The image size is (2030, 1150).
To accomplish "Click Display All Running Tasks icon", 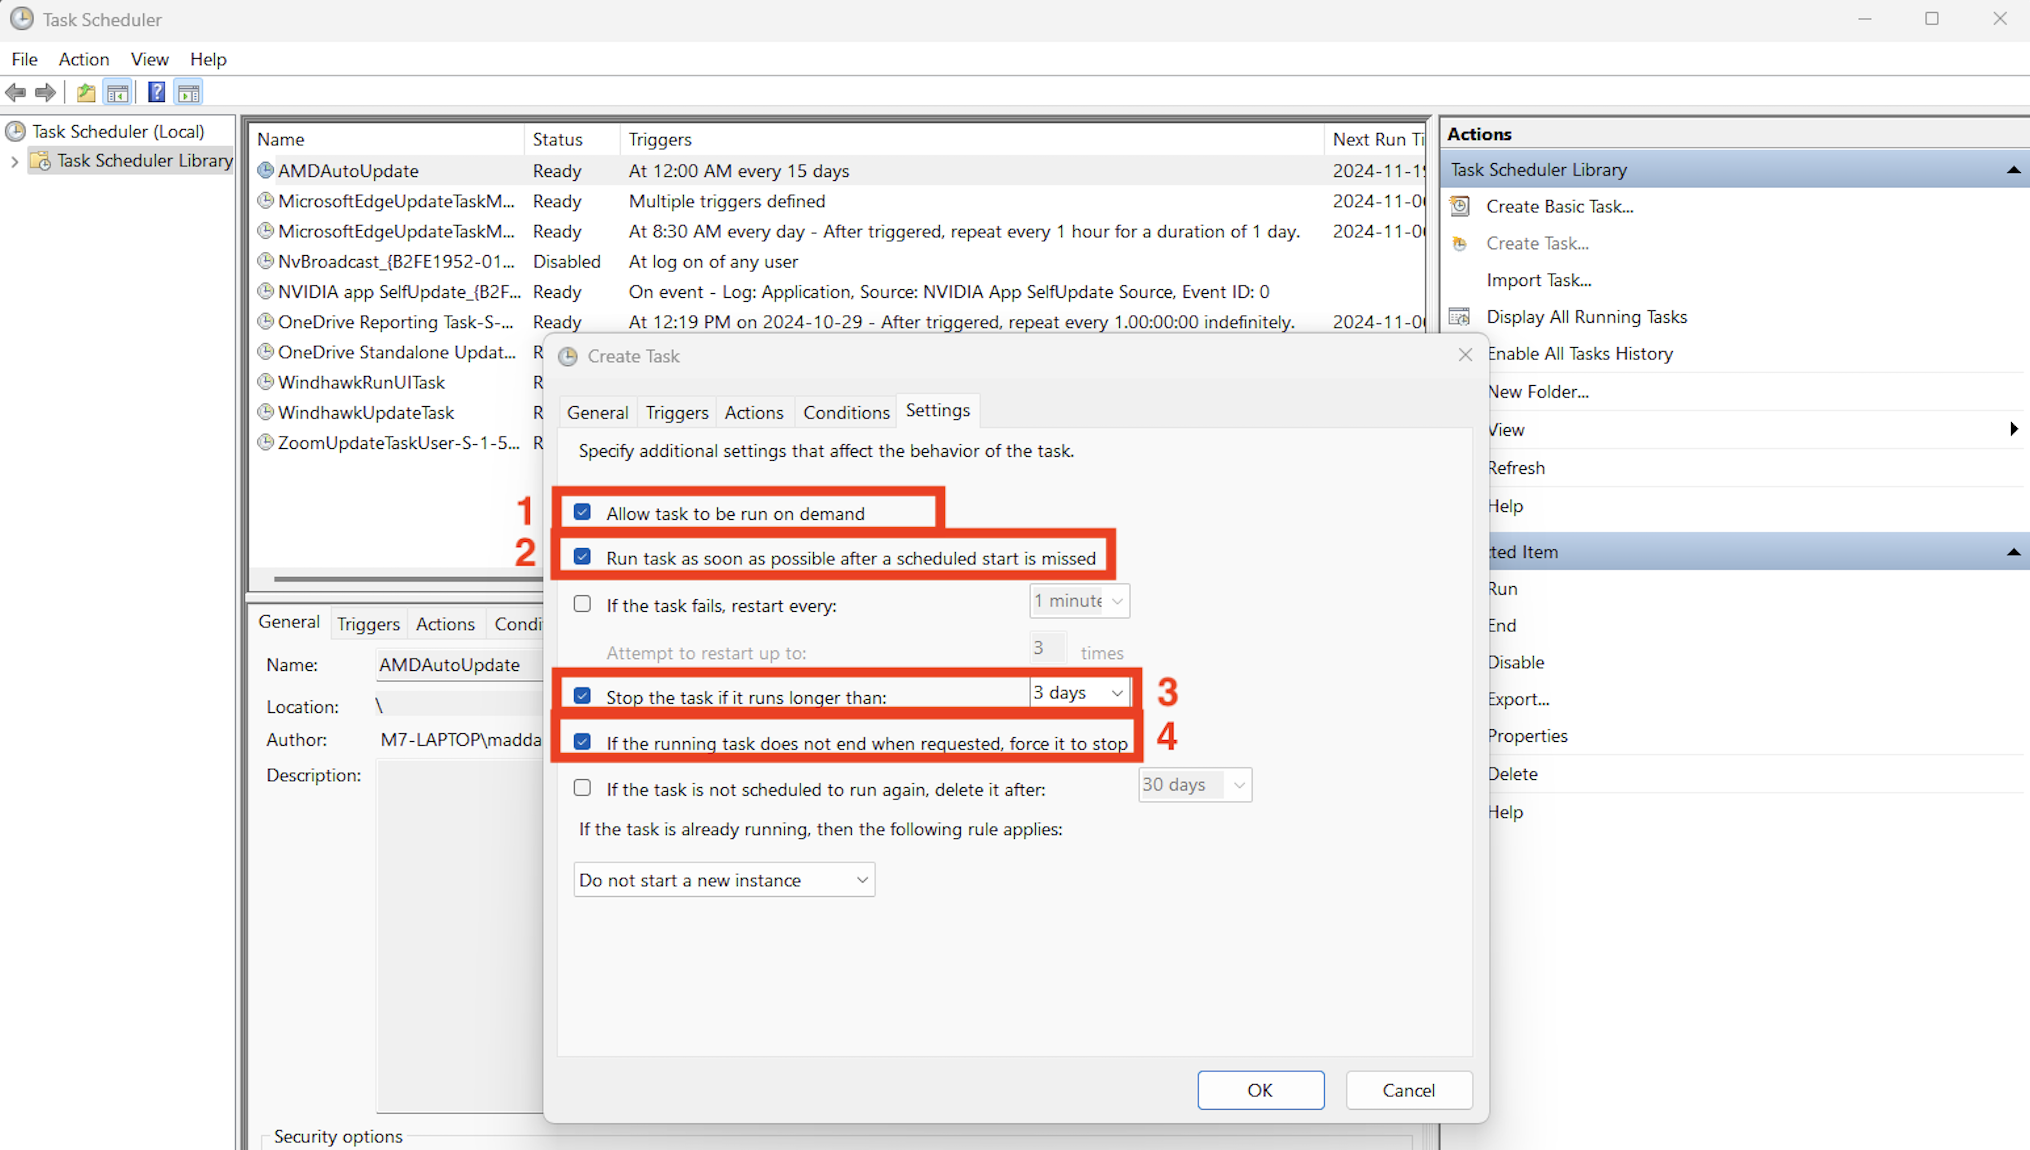I will point(1460,317).
